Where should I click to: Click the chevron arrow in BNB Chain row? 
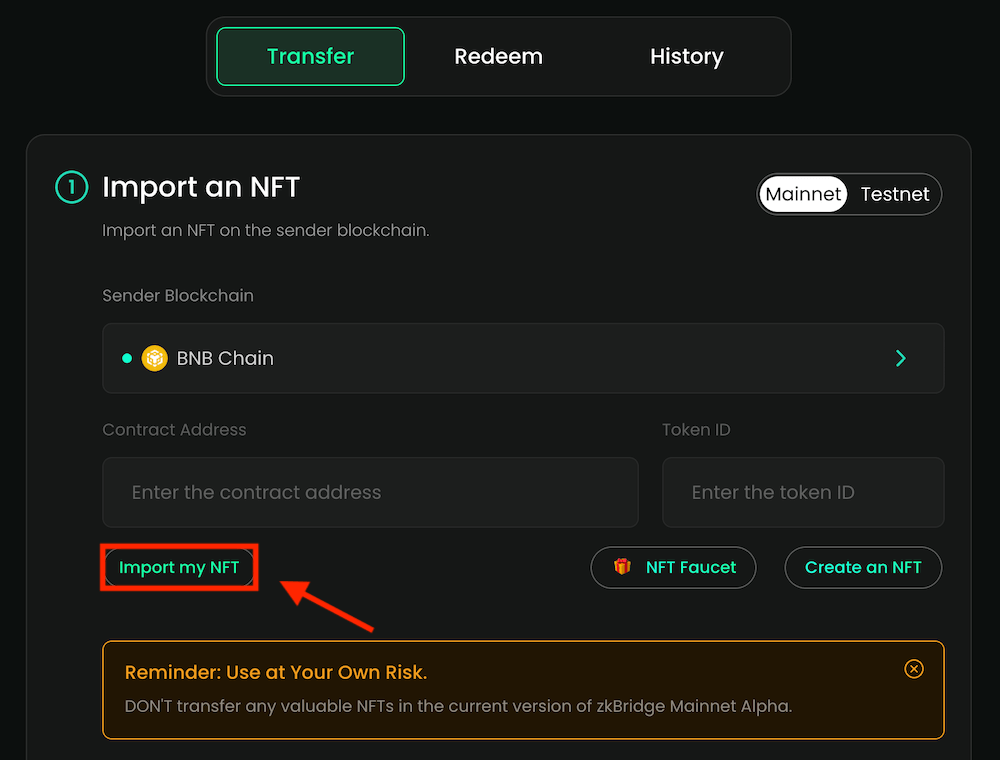pyautogui.click(x=901, y=358)
